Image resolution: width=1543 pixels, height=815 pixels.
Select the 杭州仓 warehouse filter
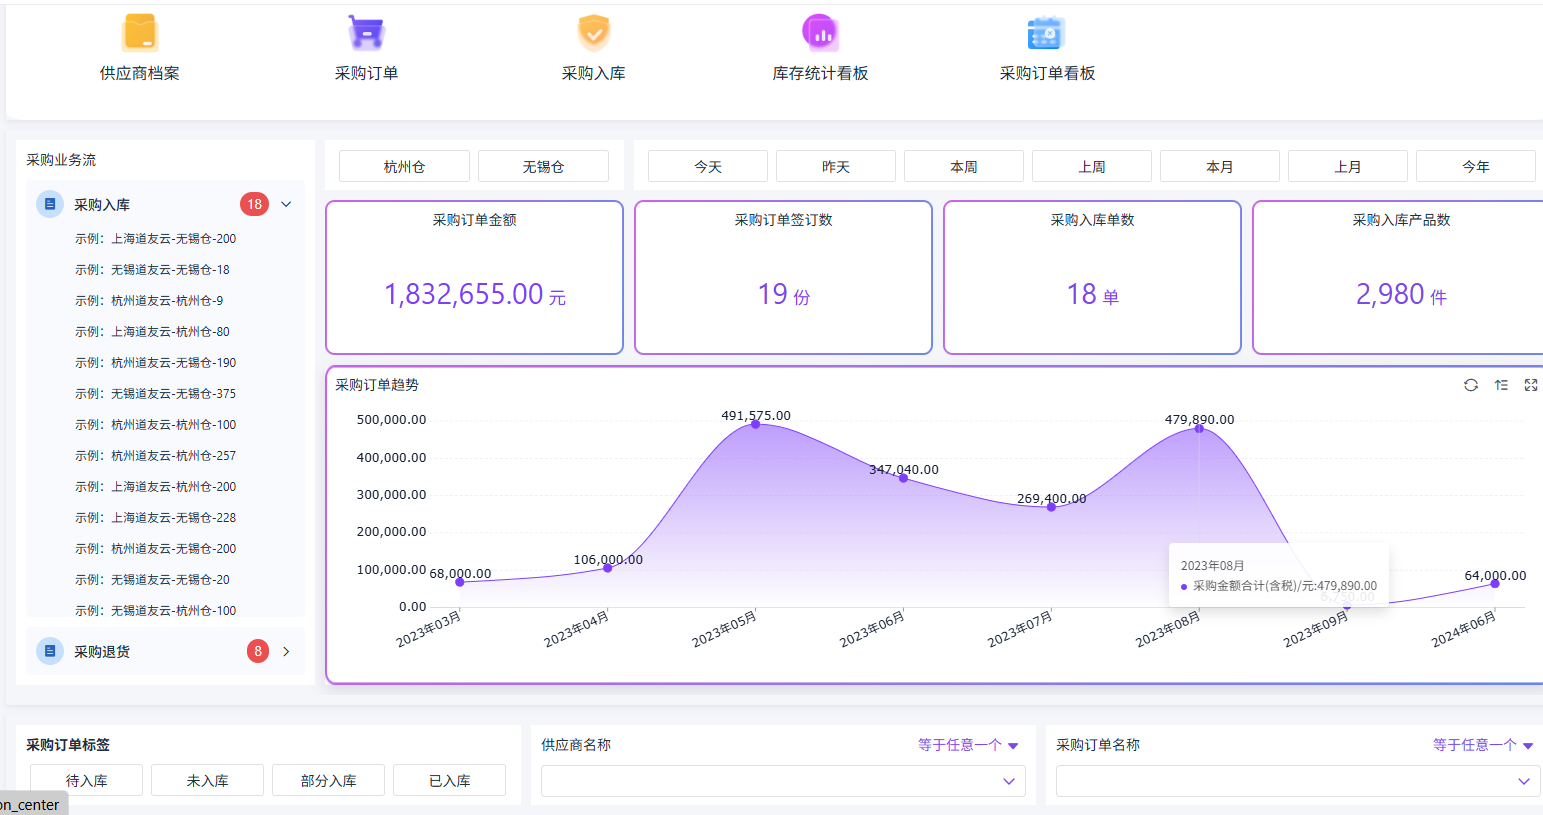(x=403, y=166)
